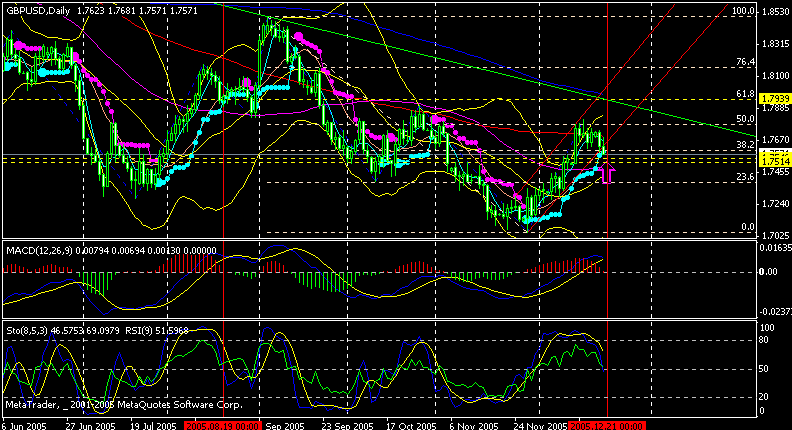Click the RSI(9) 51.5968 label
The width and height of the screenshot is (792, 430).
tap(157, 331)
